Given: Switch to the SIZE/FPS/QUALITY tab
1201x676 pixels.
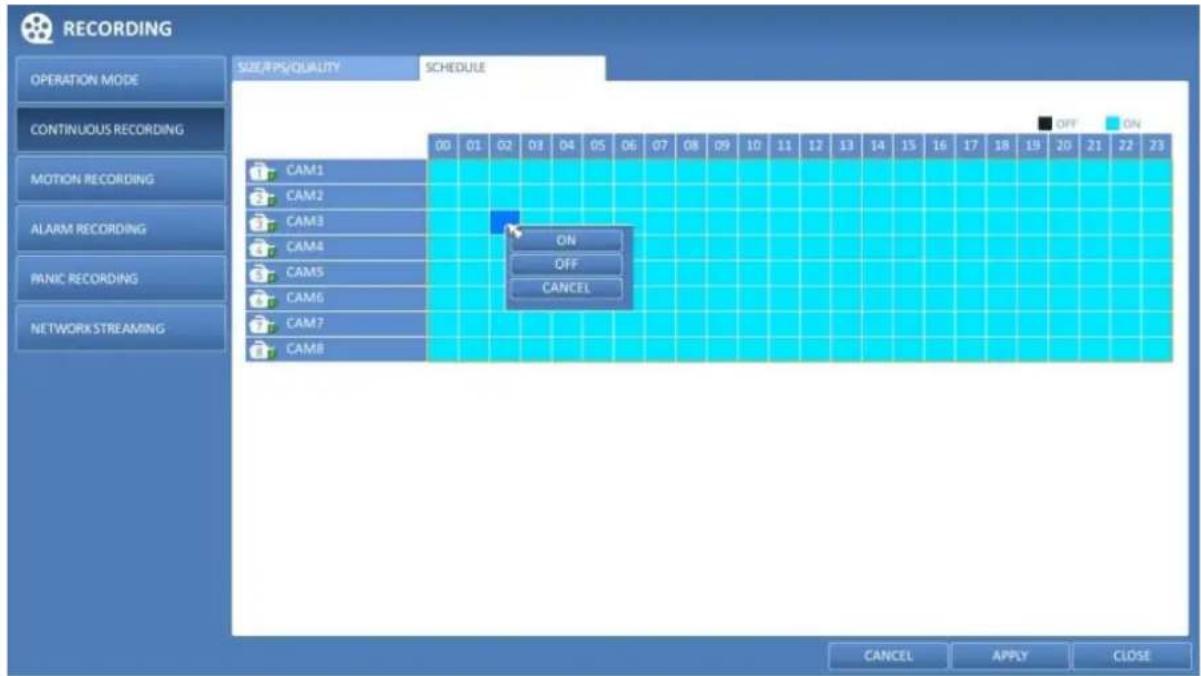Looking at the screenshot, I should 324,68.
